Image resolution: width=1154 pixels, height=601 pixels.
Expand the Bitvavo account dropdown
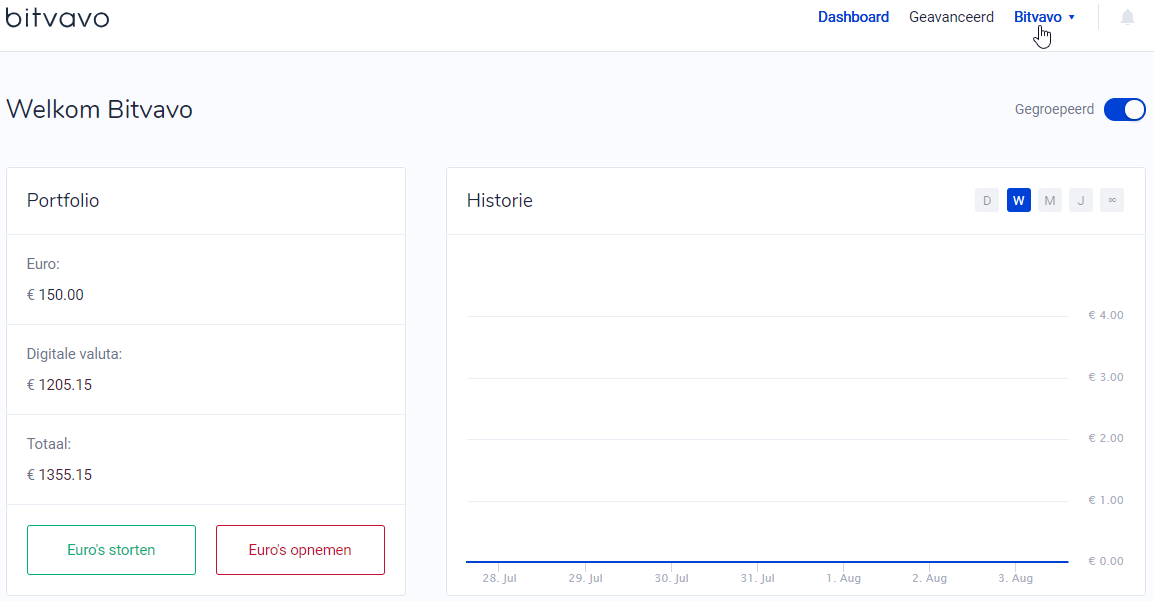[1044, 17]
